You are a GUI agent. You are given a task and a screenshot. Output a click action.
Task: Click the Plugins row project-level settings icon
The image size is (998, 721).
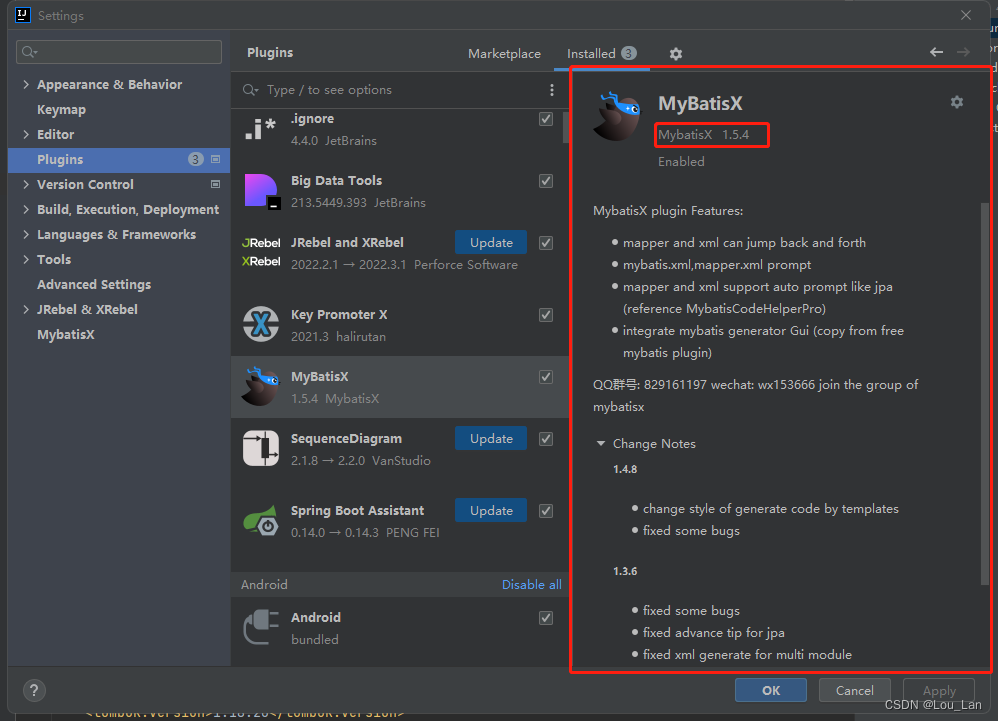[x=216, y=159]
